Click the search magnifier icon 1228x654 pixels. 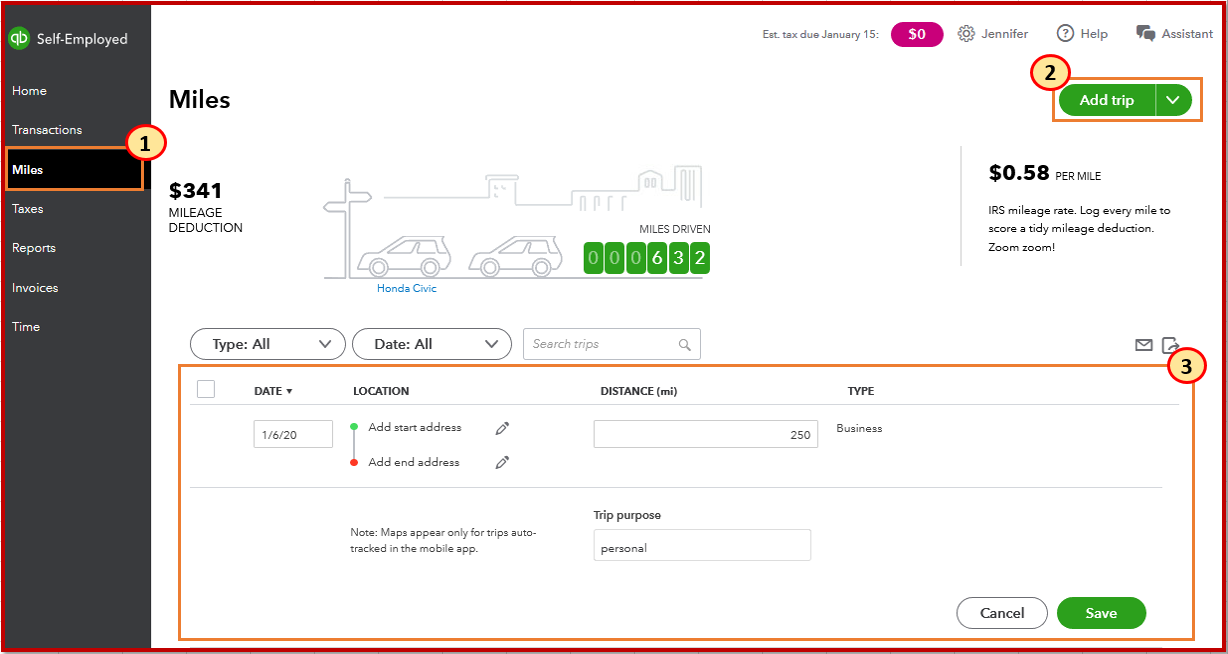pos(685,345)
